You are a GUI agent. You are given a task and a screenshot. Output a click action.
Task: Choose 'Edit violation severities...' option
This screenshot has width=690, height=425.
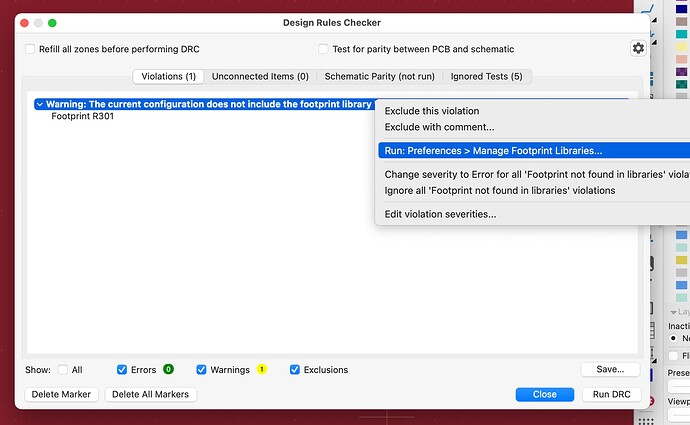point(440,214)
